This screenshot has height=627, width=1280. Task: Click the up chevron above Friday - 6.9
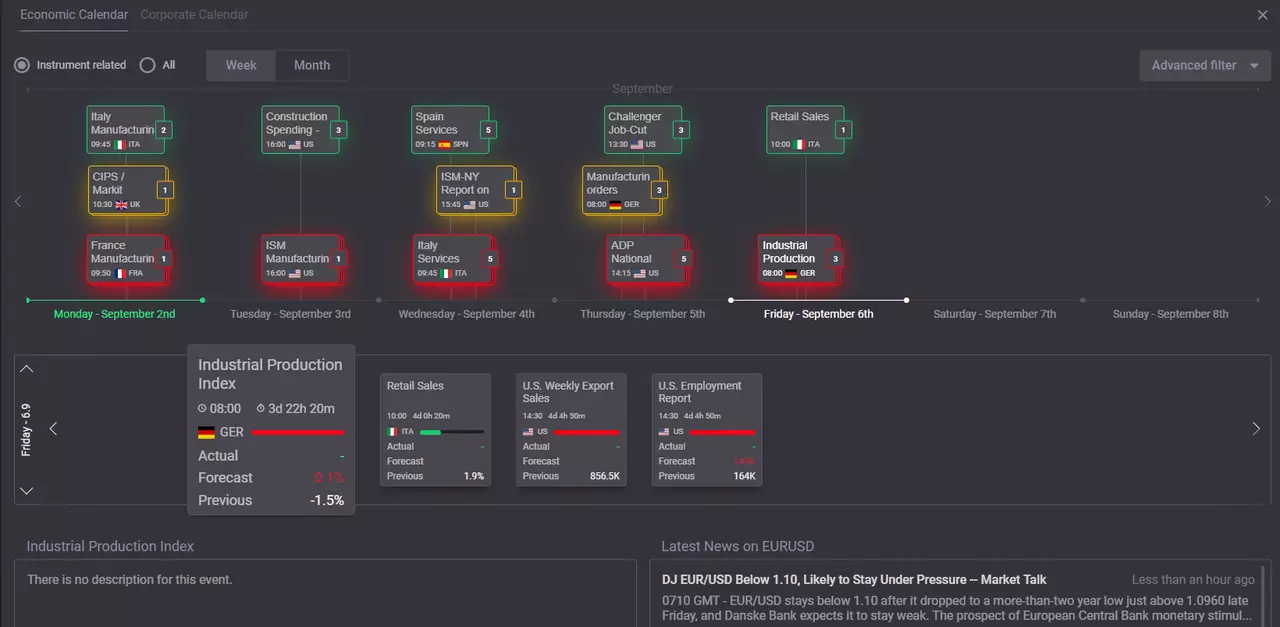tap(27, 369)
